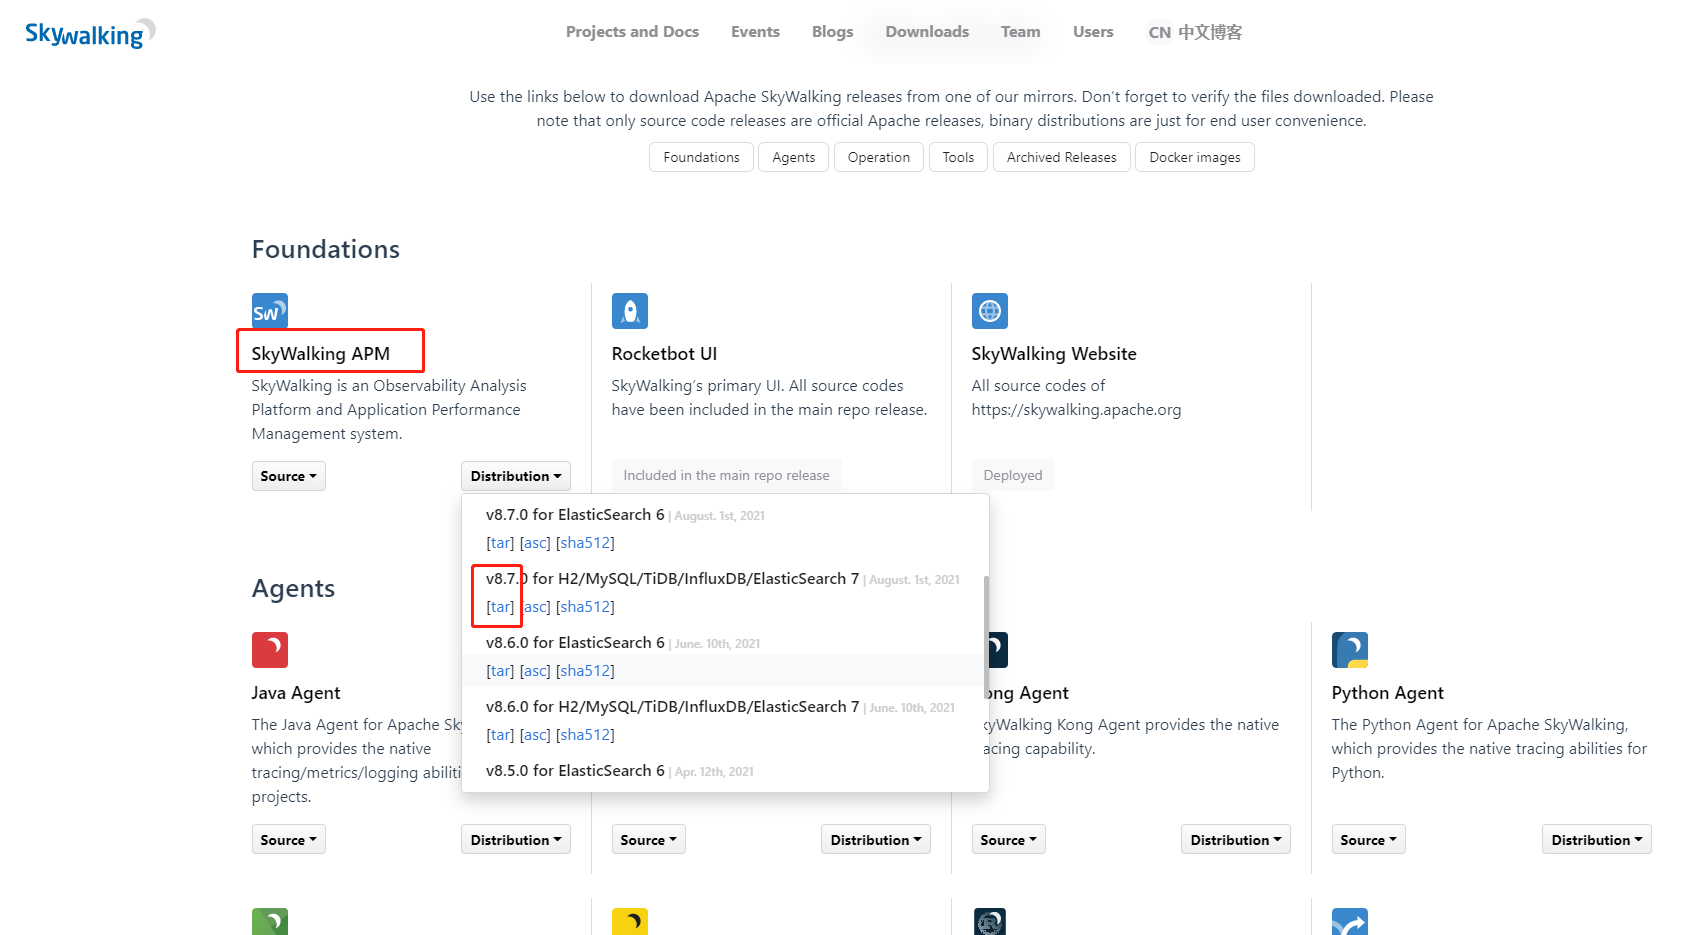Select Downloads in the navigation bar
The height and width of the screenshot is (935, 1693).
point(927,32)
